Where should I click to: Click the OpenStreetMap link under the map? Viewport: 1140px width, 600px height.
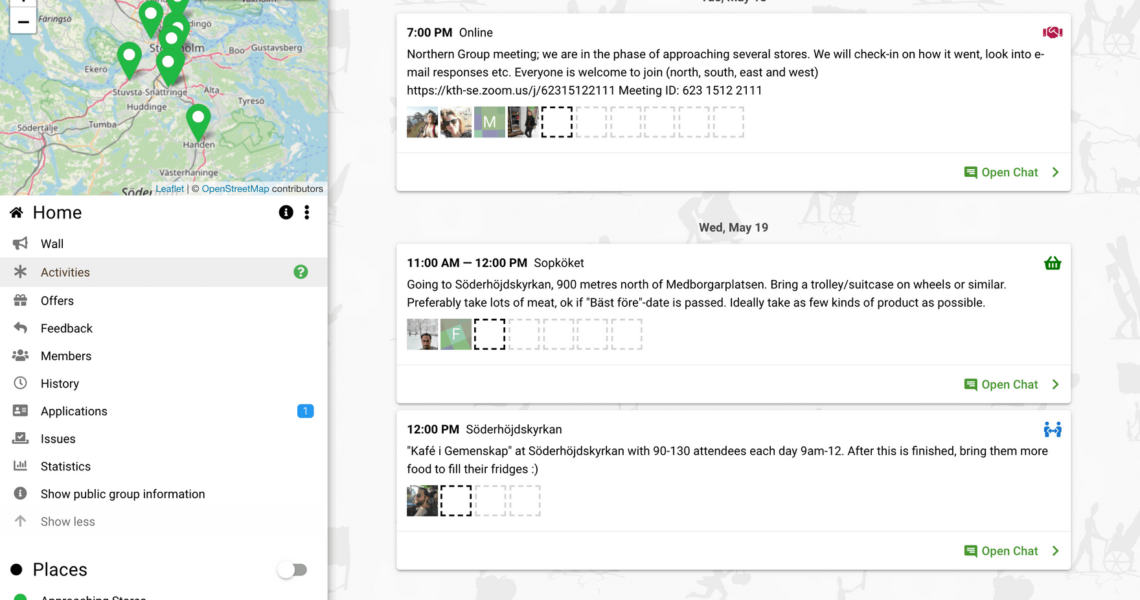(235, 189)
